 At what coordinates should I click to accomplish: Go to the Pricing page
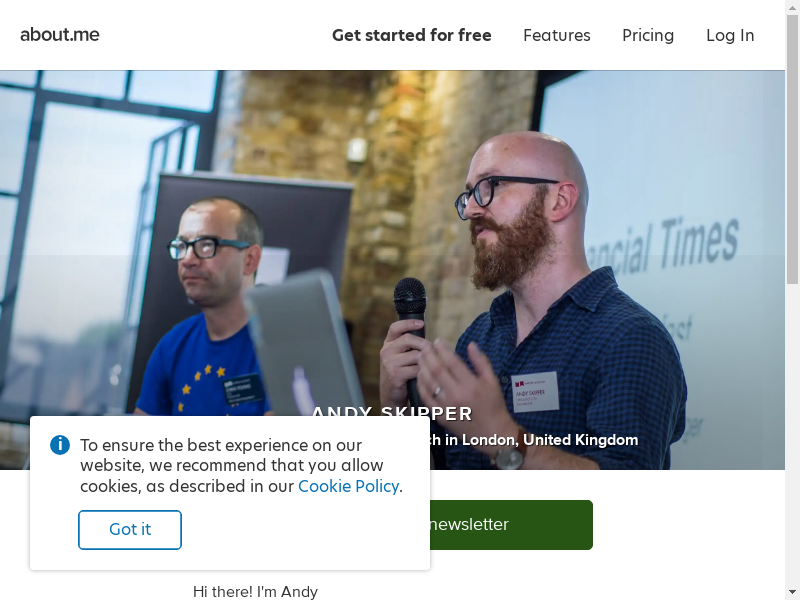(x=648, y=35)
